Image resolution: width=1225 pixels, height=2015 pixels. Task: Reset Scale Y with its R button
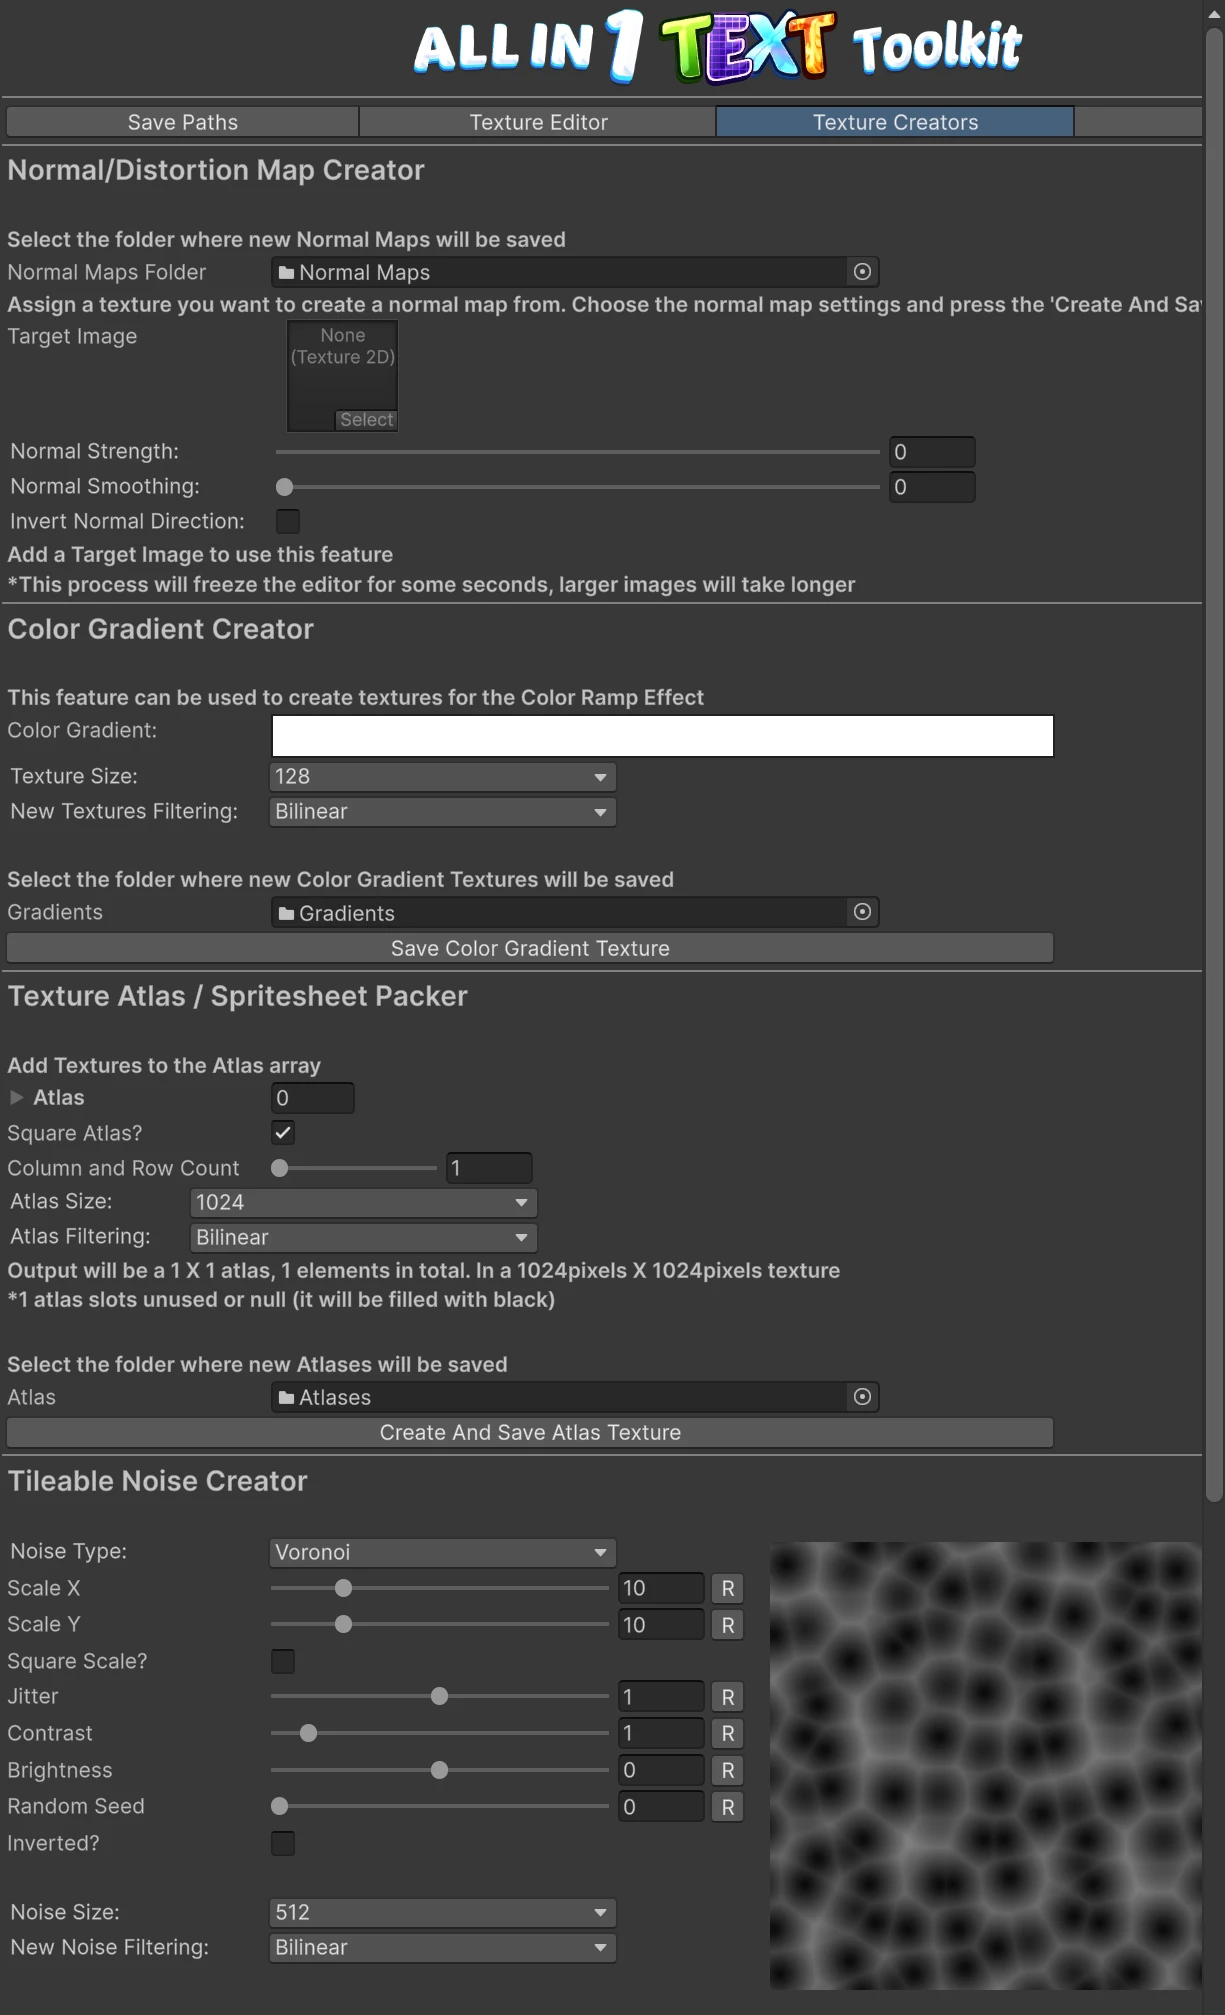[727, 1625]
